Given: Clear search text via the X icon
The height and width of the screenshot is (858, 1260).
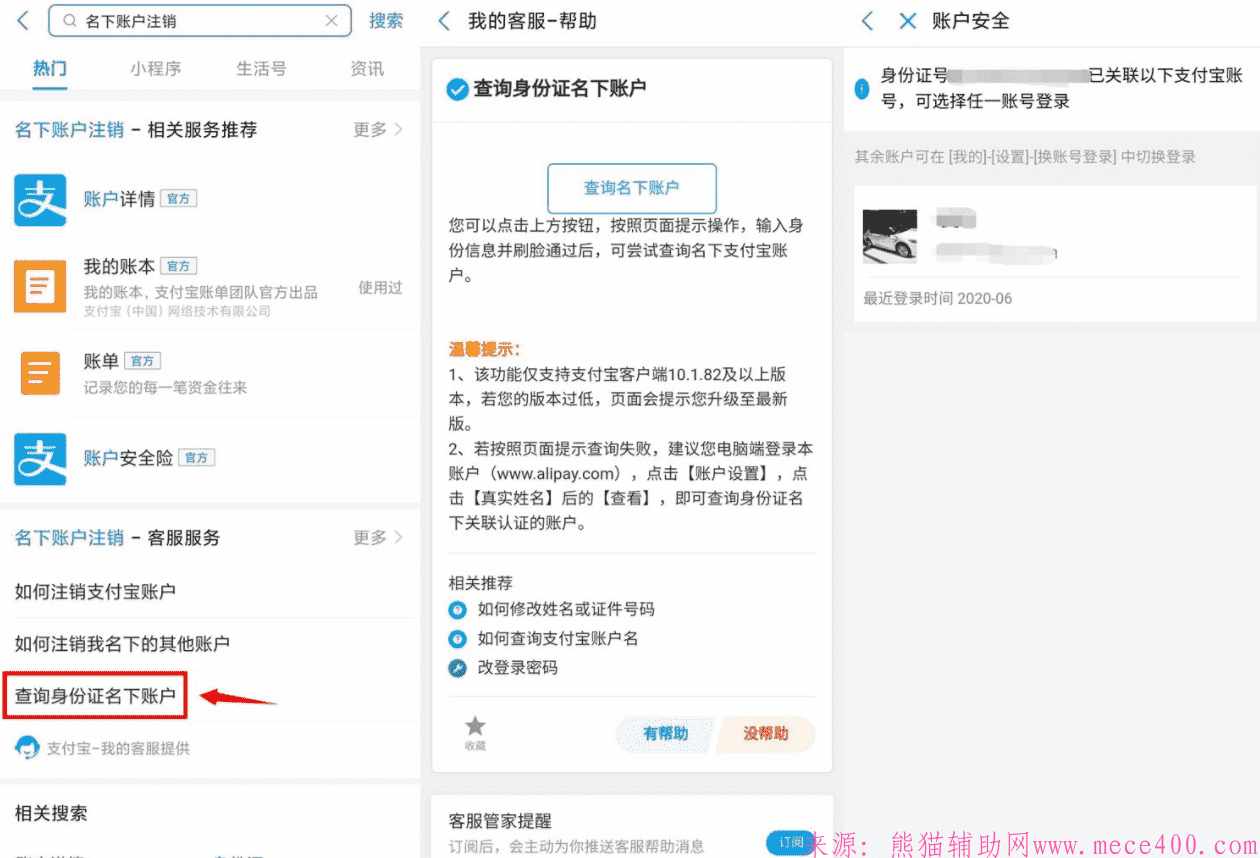Looking at the screenshot, I should pos(333,20).
